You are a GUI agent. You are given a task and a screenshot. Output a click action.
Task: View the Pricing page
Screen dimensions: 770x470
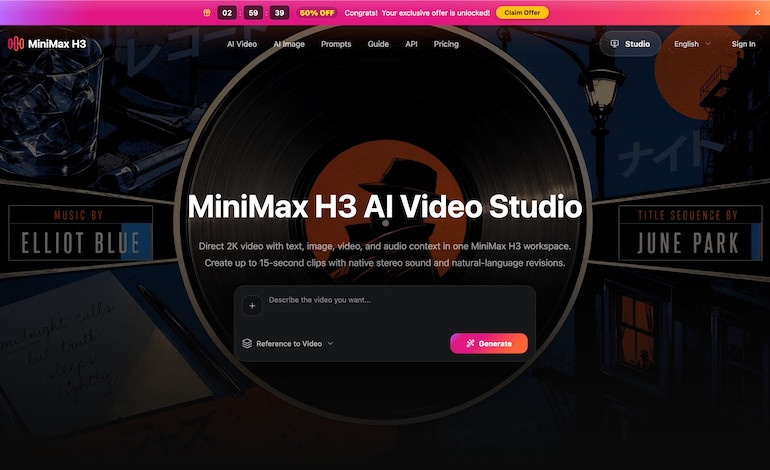pos(446,44)
